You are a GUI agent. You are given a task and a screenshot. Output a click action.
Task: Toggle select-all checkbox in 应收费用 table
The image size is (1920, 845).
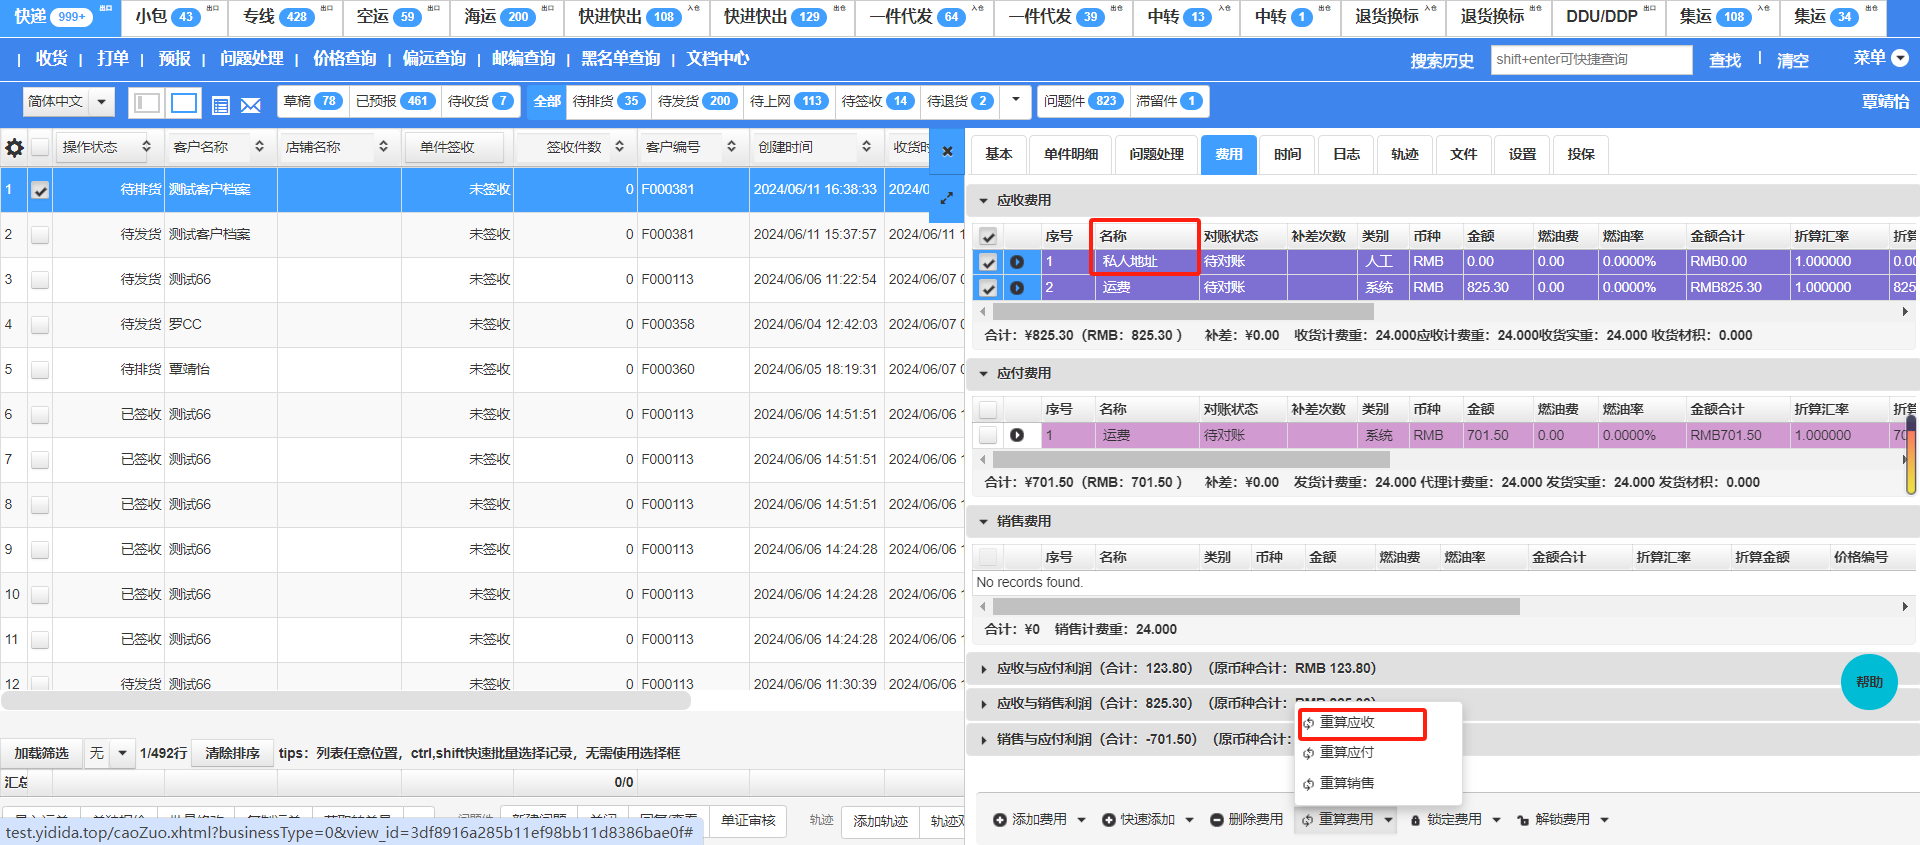[988, 237]
